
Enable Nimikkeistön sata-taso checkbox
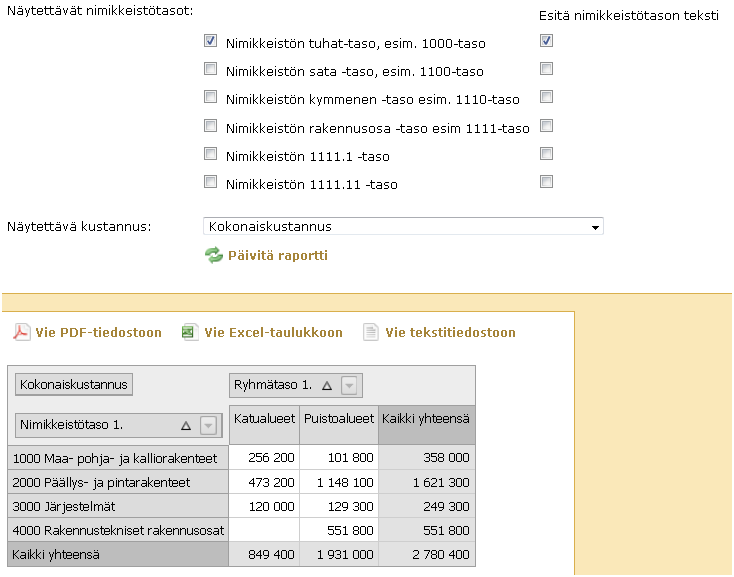(x=210, y=70)
